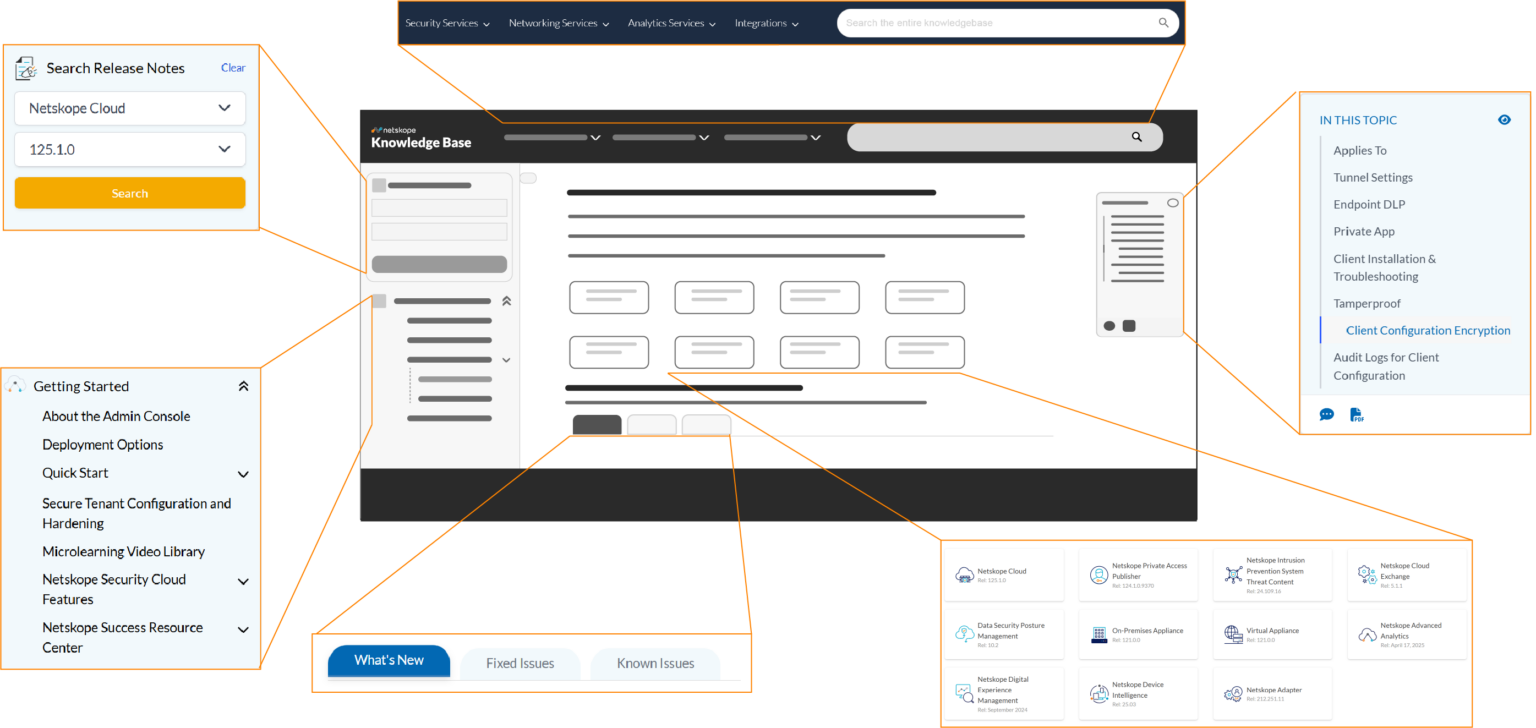The height and width of the screenshot is (728, 1536).
Task: Open the Networking Services menu
Action: (558, 22)
